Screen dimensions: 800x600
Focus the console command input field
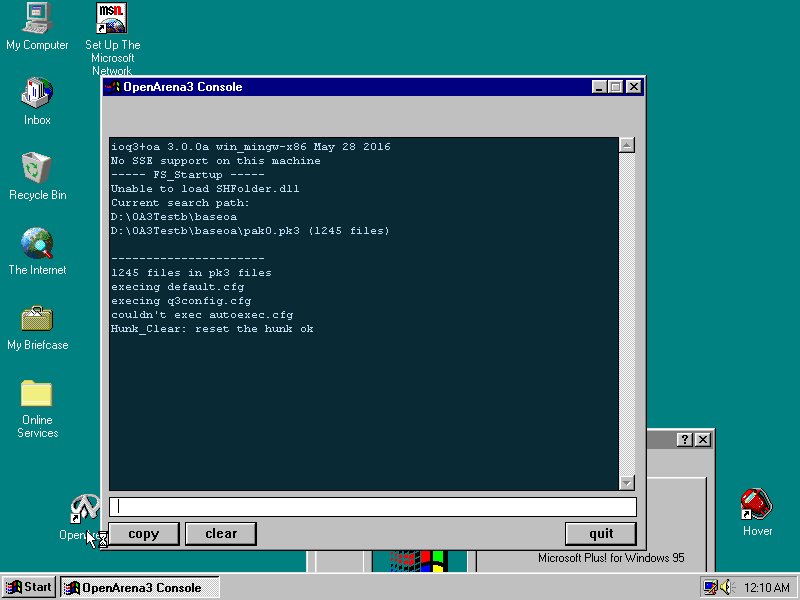click(x=372, y=507)
